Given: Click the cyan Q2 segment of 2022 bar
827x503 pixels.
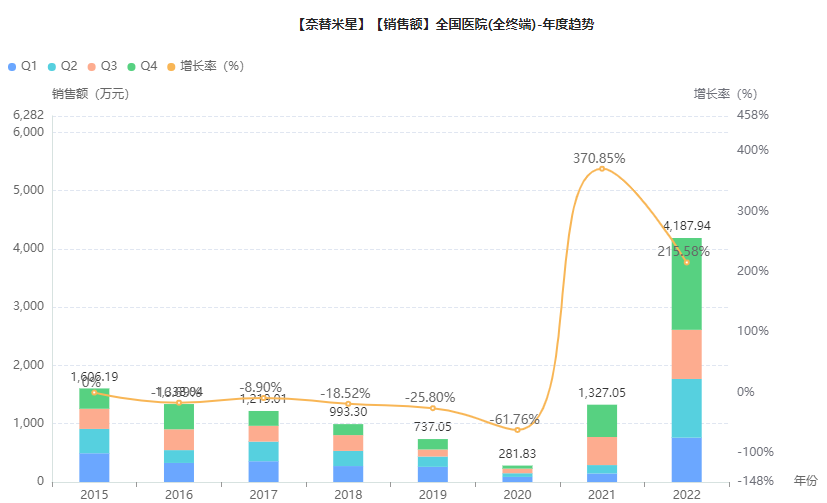Looking at the screenshot, I should pyautogui.click(x=686, y=408).
